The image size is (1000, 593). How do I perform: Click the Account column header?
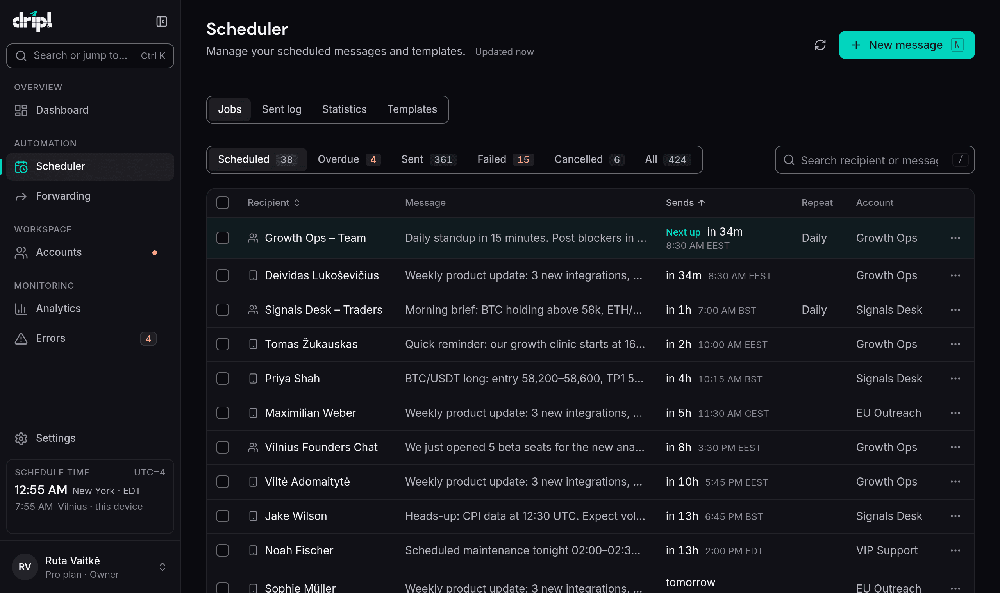point(874,203)
